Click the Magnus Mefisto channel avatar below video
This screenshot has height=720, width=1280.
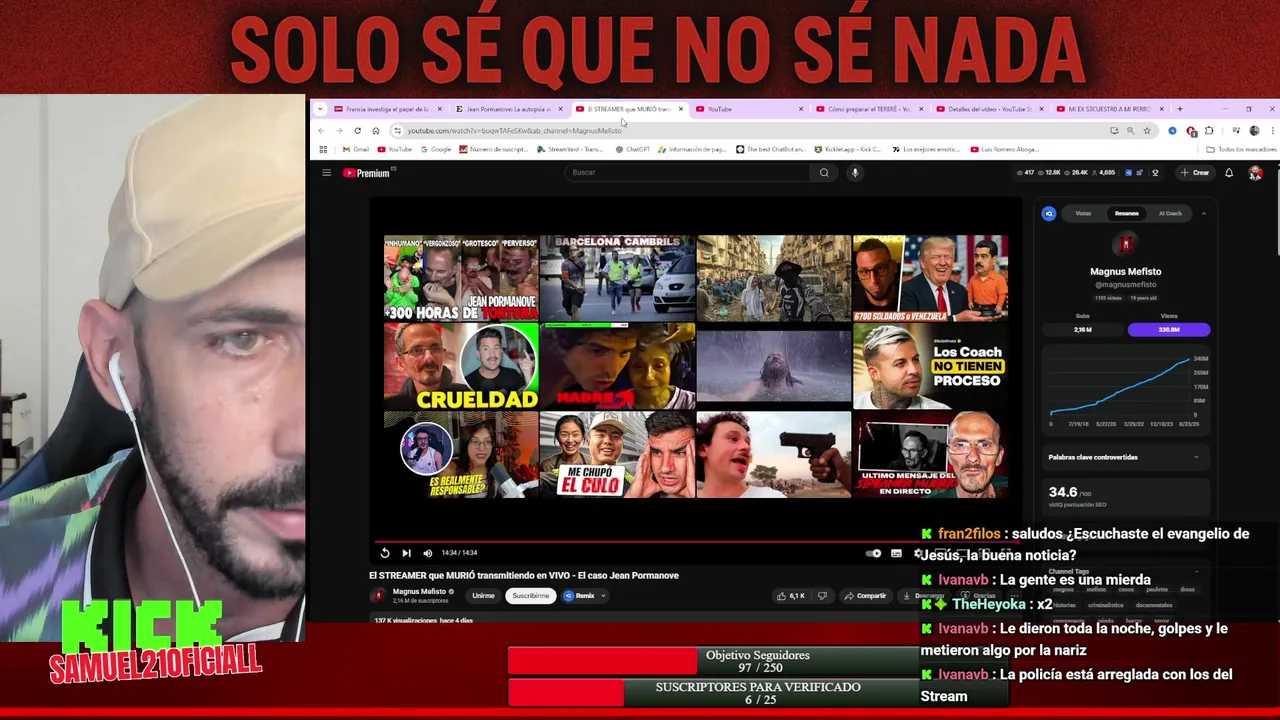(378, 595)
